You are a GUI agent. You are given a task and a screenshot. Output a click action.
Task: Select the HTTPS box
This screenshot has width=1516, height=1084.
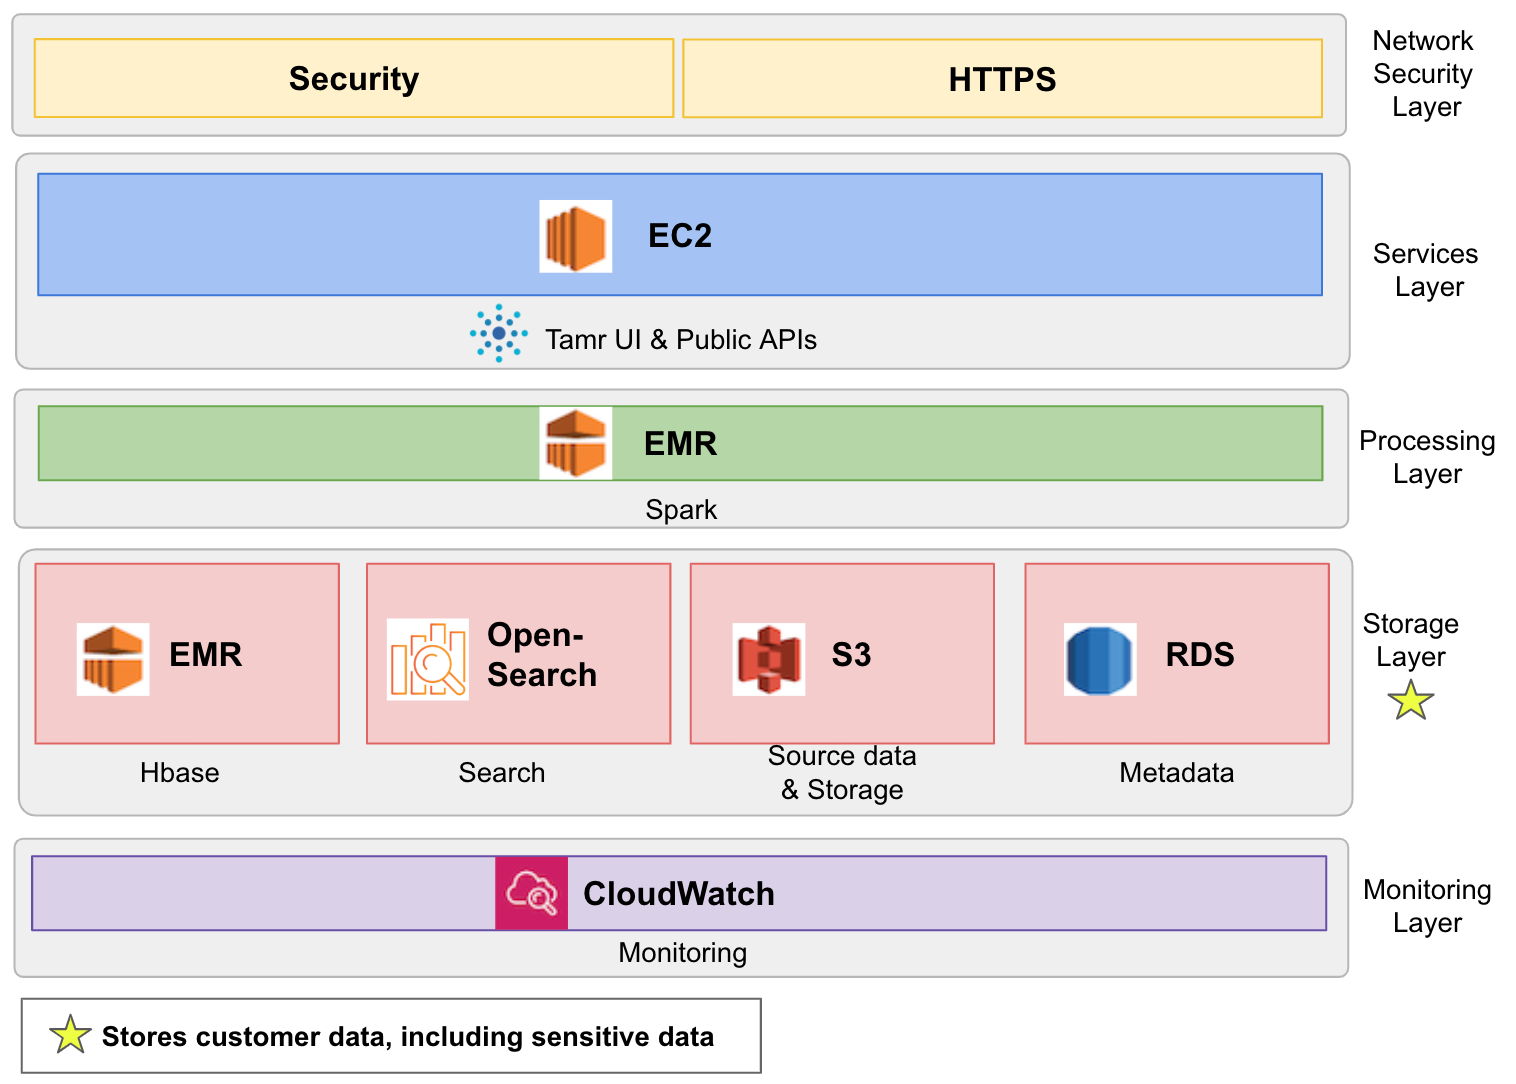tap(1003, 78)
